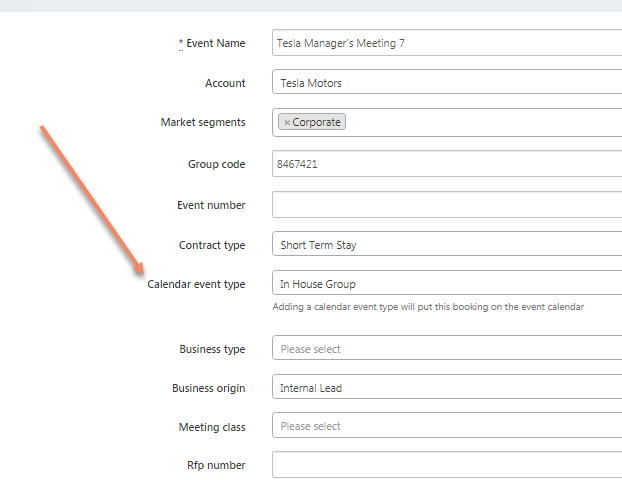Open Calendar event type In House Group dropdown
The image size is (622, 480).
446,284
